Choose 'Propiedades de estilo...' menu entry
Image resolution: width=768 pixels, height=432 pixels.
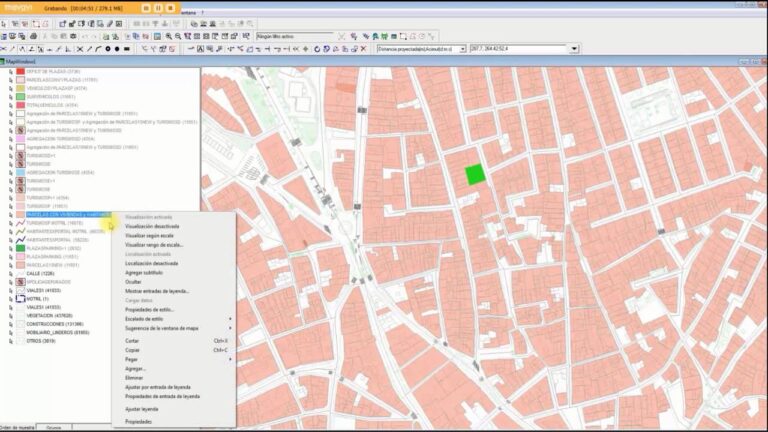(149, 310)
